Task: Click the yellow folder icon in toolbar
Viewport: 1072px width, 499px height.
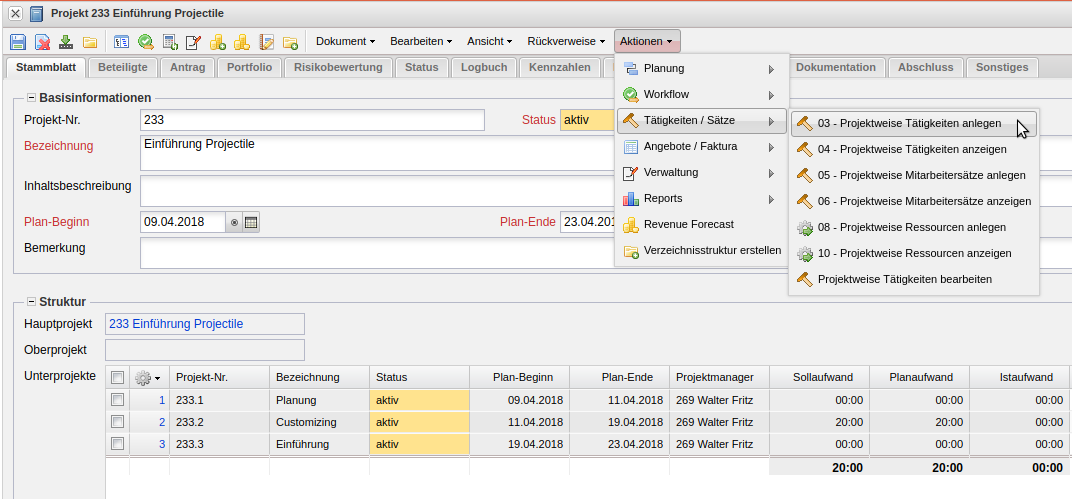Action: point(90,42)
